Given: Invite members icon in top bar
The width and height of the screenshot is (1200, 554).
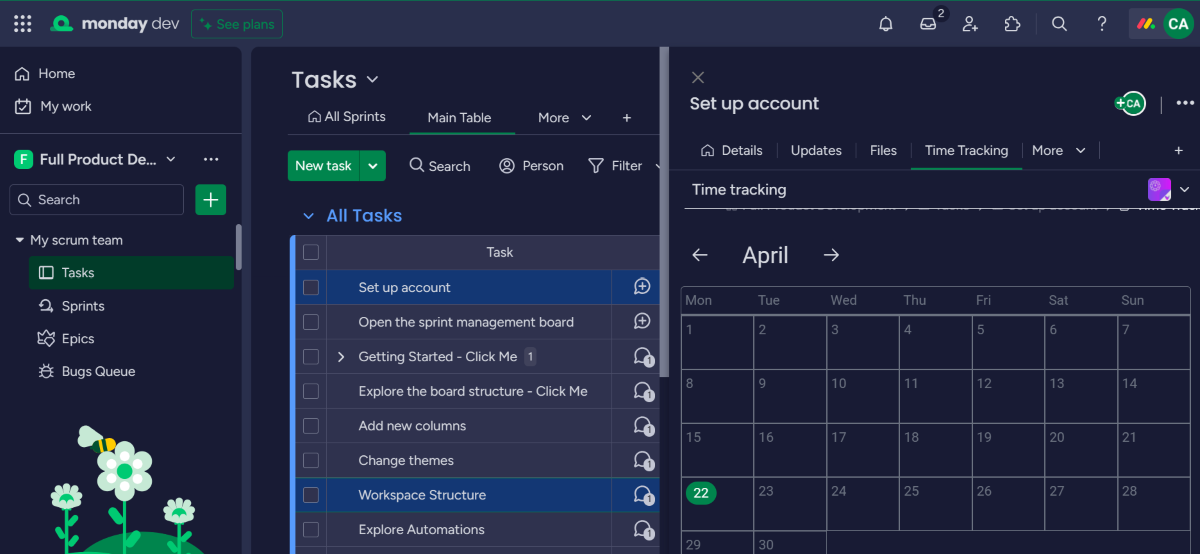Looking at the screenshot, I should [x=970, y=24].
